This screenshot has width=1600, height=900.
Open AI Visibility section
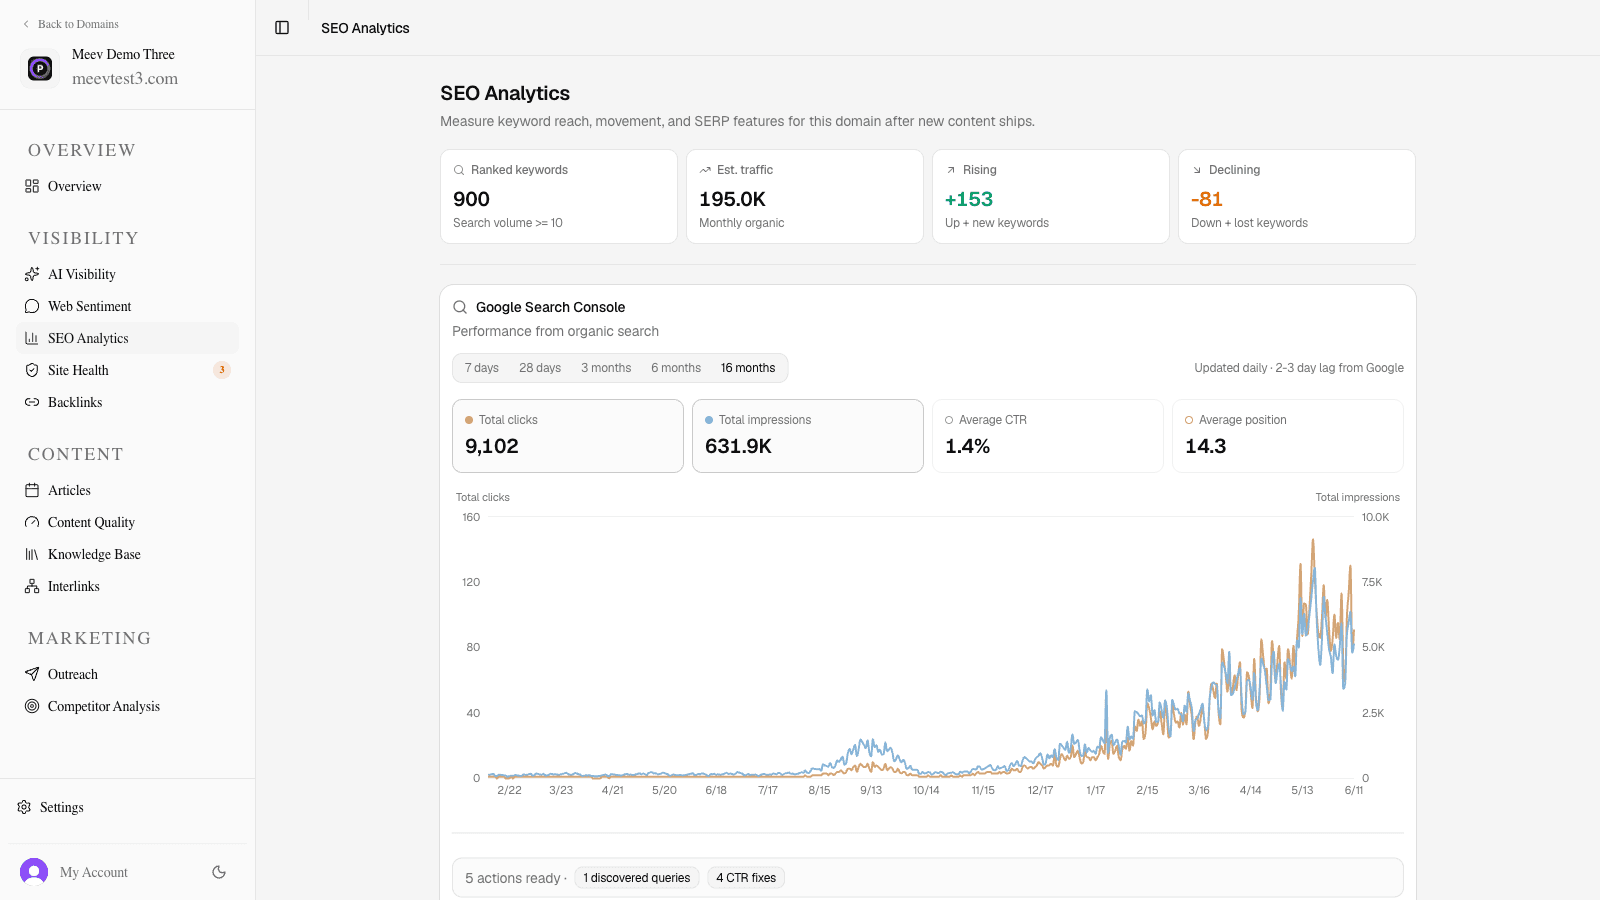tap(128, 274)
